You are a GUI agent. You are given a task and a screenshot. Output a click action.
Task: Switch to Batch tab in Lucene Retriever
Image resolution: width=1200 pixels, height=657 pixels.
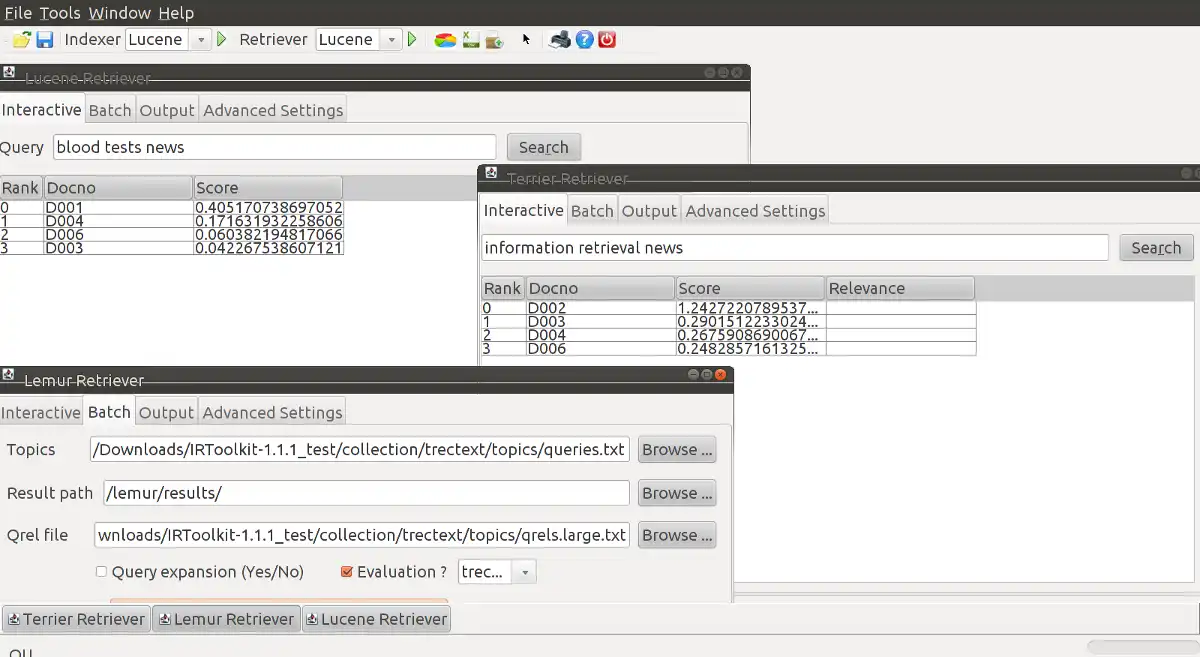[110, 111]
